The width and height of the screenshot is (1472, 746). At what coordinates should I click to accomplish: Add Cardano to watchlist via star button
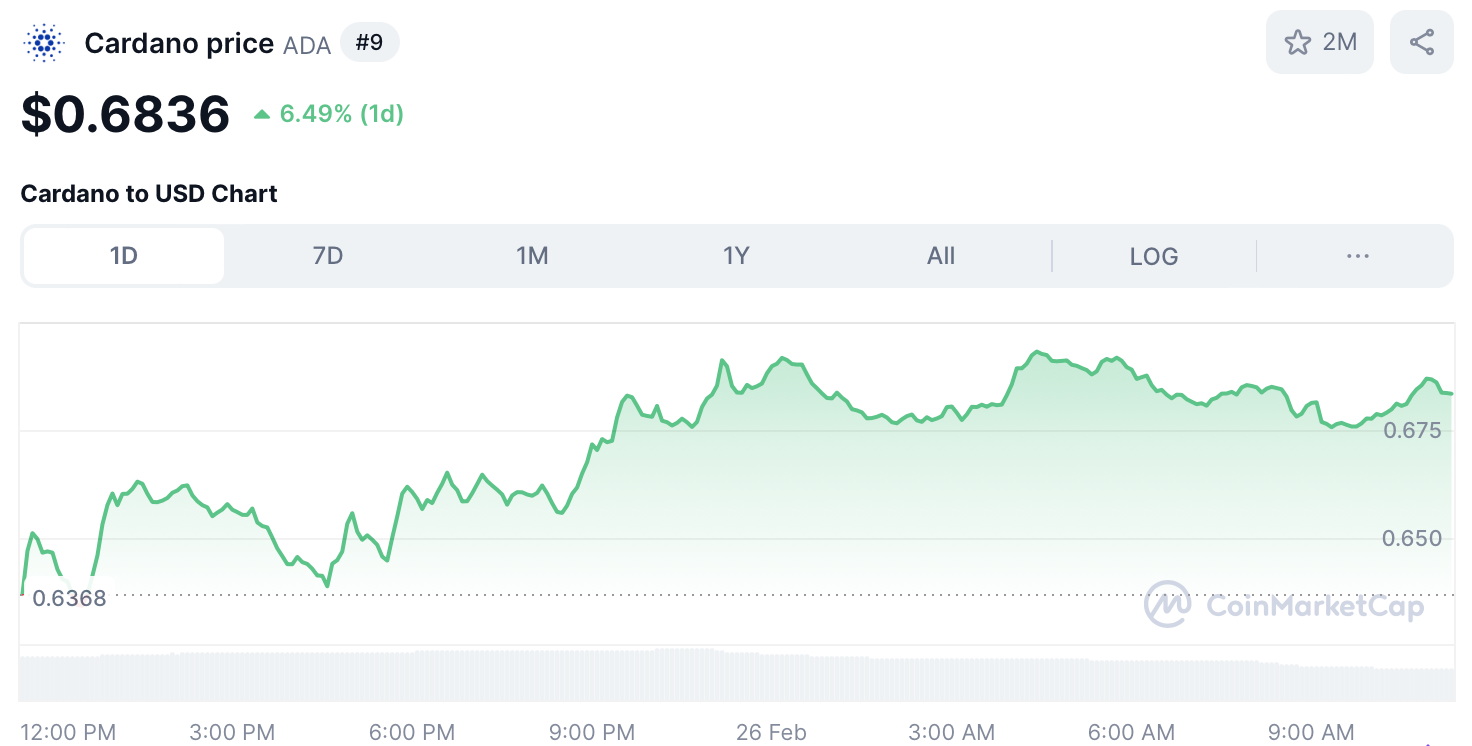pos(1320,42)
